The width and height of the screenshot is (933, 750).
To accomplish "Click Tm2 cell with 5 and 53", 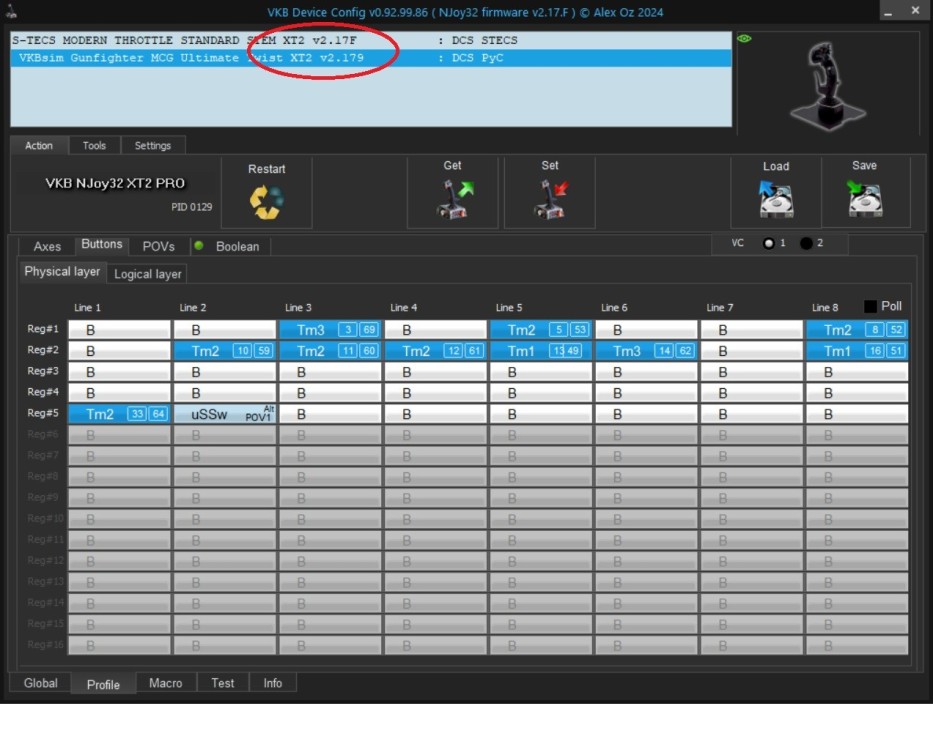I will 541,330.
